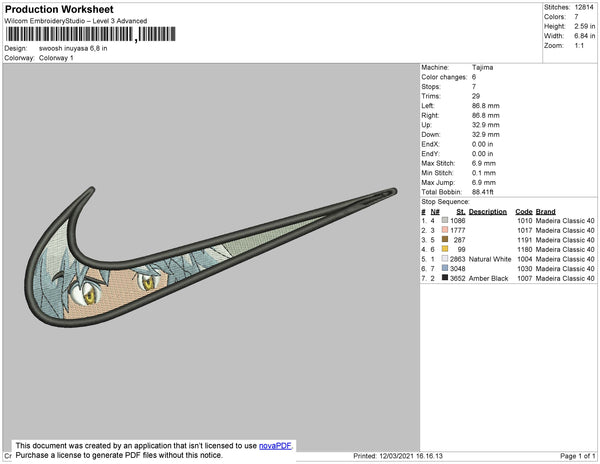The height and width of the screenshot is (464, 600).
Task: Click the Natural White color swatch in stop 5
Action: coord(445,259)
